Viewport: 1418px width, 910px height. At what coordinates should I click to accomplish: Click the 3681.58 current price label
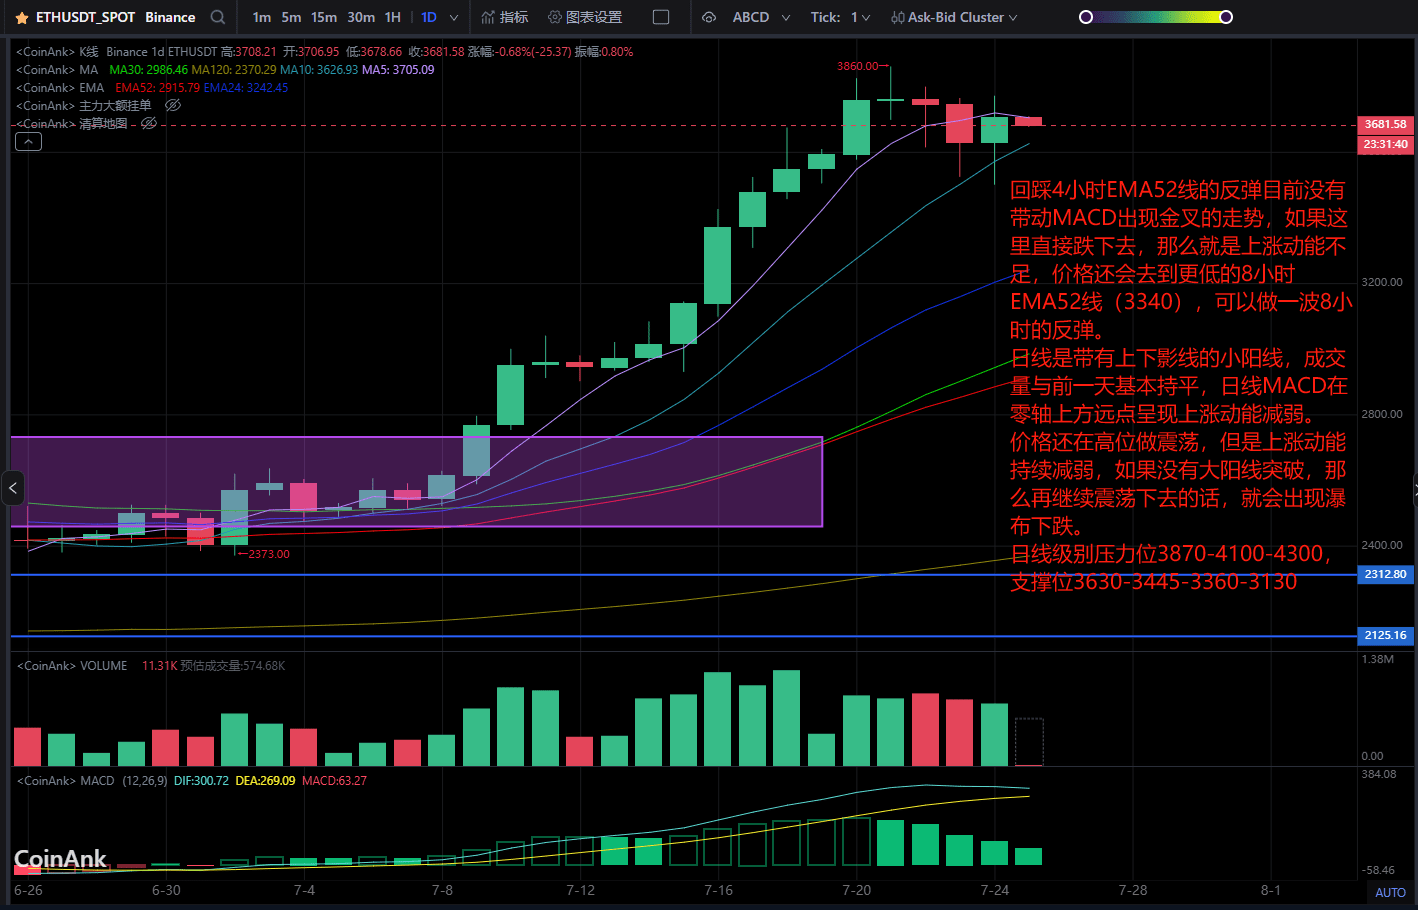click(x=1385, y=124)
